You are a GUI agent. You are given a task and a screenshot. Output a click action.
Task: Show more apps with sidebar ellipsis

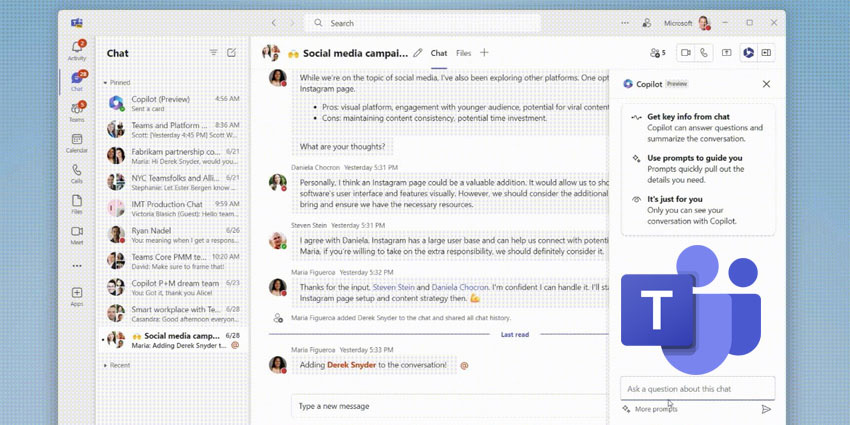pyautogui.click(x=77, y=266)
